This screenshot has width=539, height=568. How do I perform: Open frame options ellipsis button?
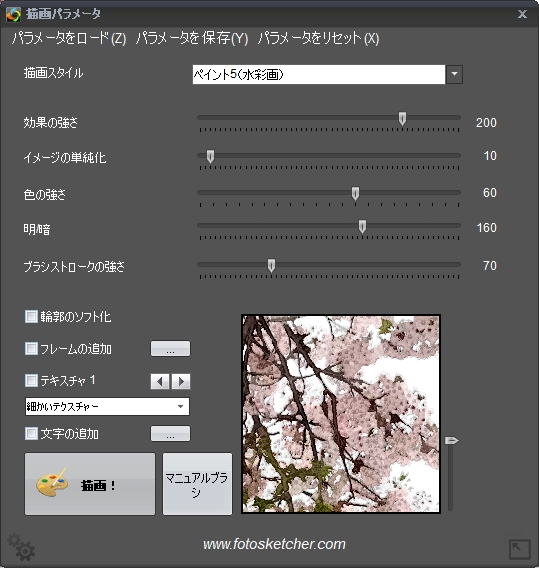pos(170,348)
